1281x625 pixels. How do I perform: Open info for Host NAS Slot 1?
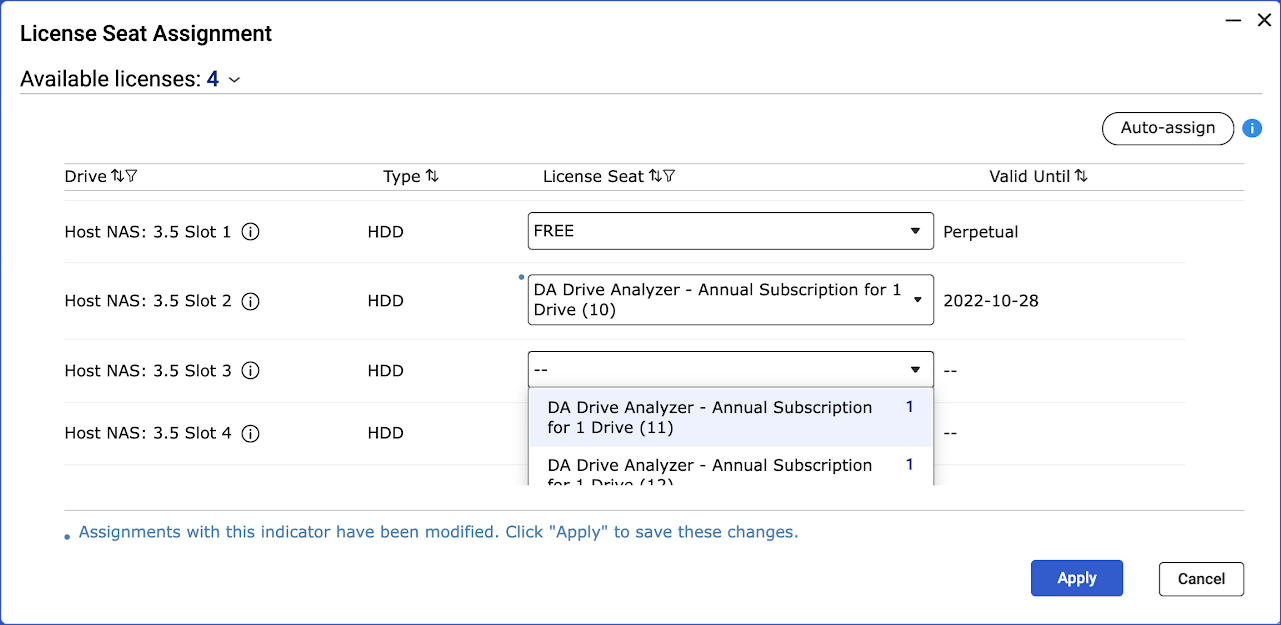click(251, 232)
